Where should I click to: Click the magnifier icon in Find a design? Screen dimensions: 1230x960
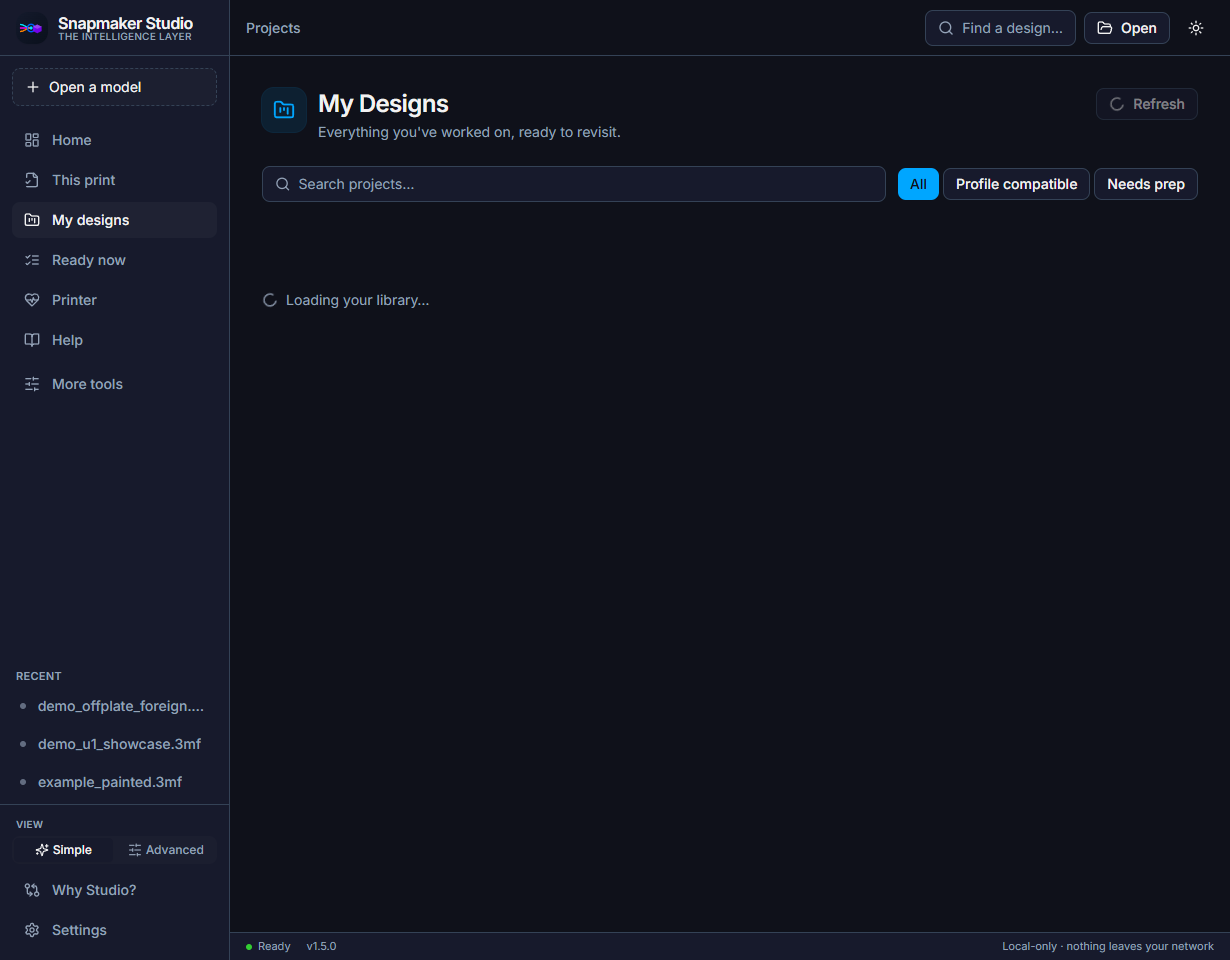click(x=946, y=28)
